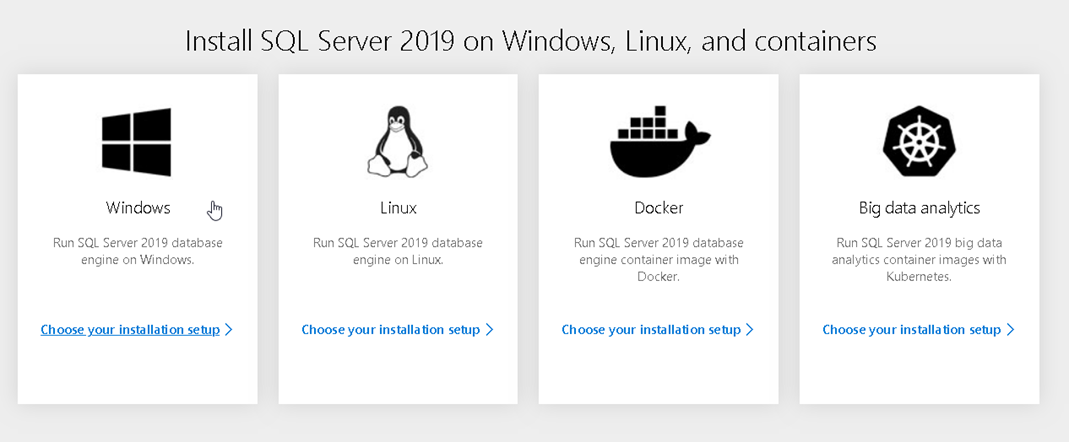1069x442 pixels.
Task: Select the 'Docker' card title
Action: (x=659, y=207)
